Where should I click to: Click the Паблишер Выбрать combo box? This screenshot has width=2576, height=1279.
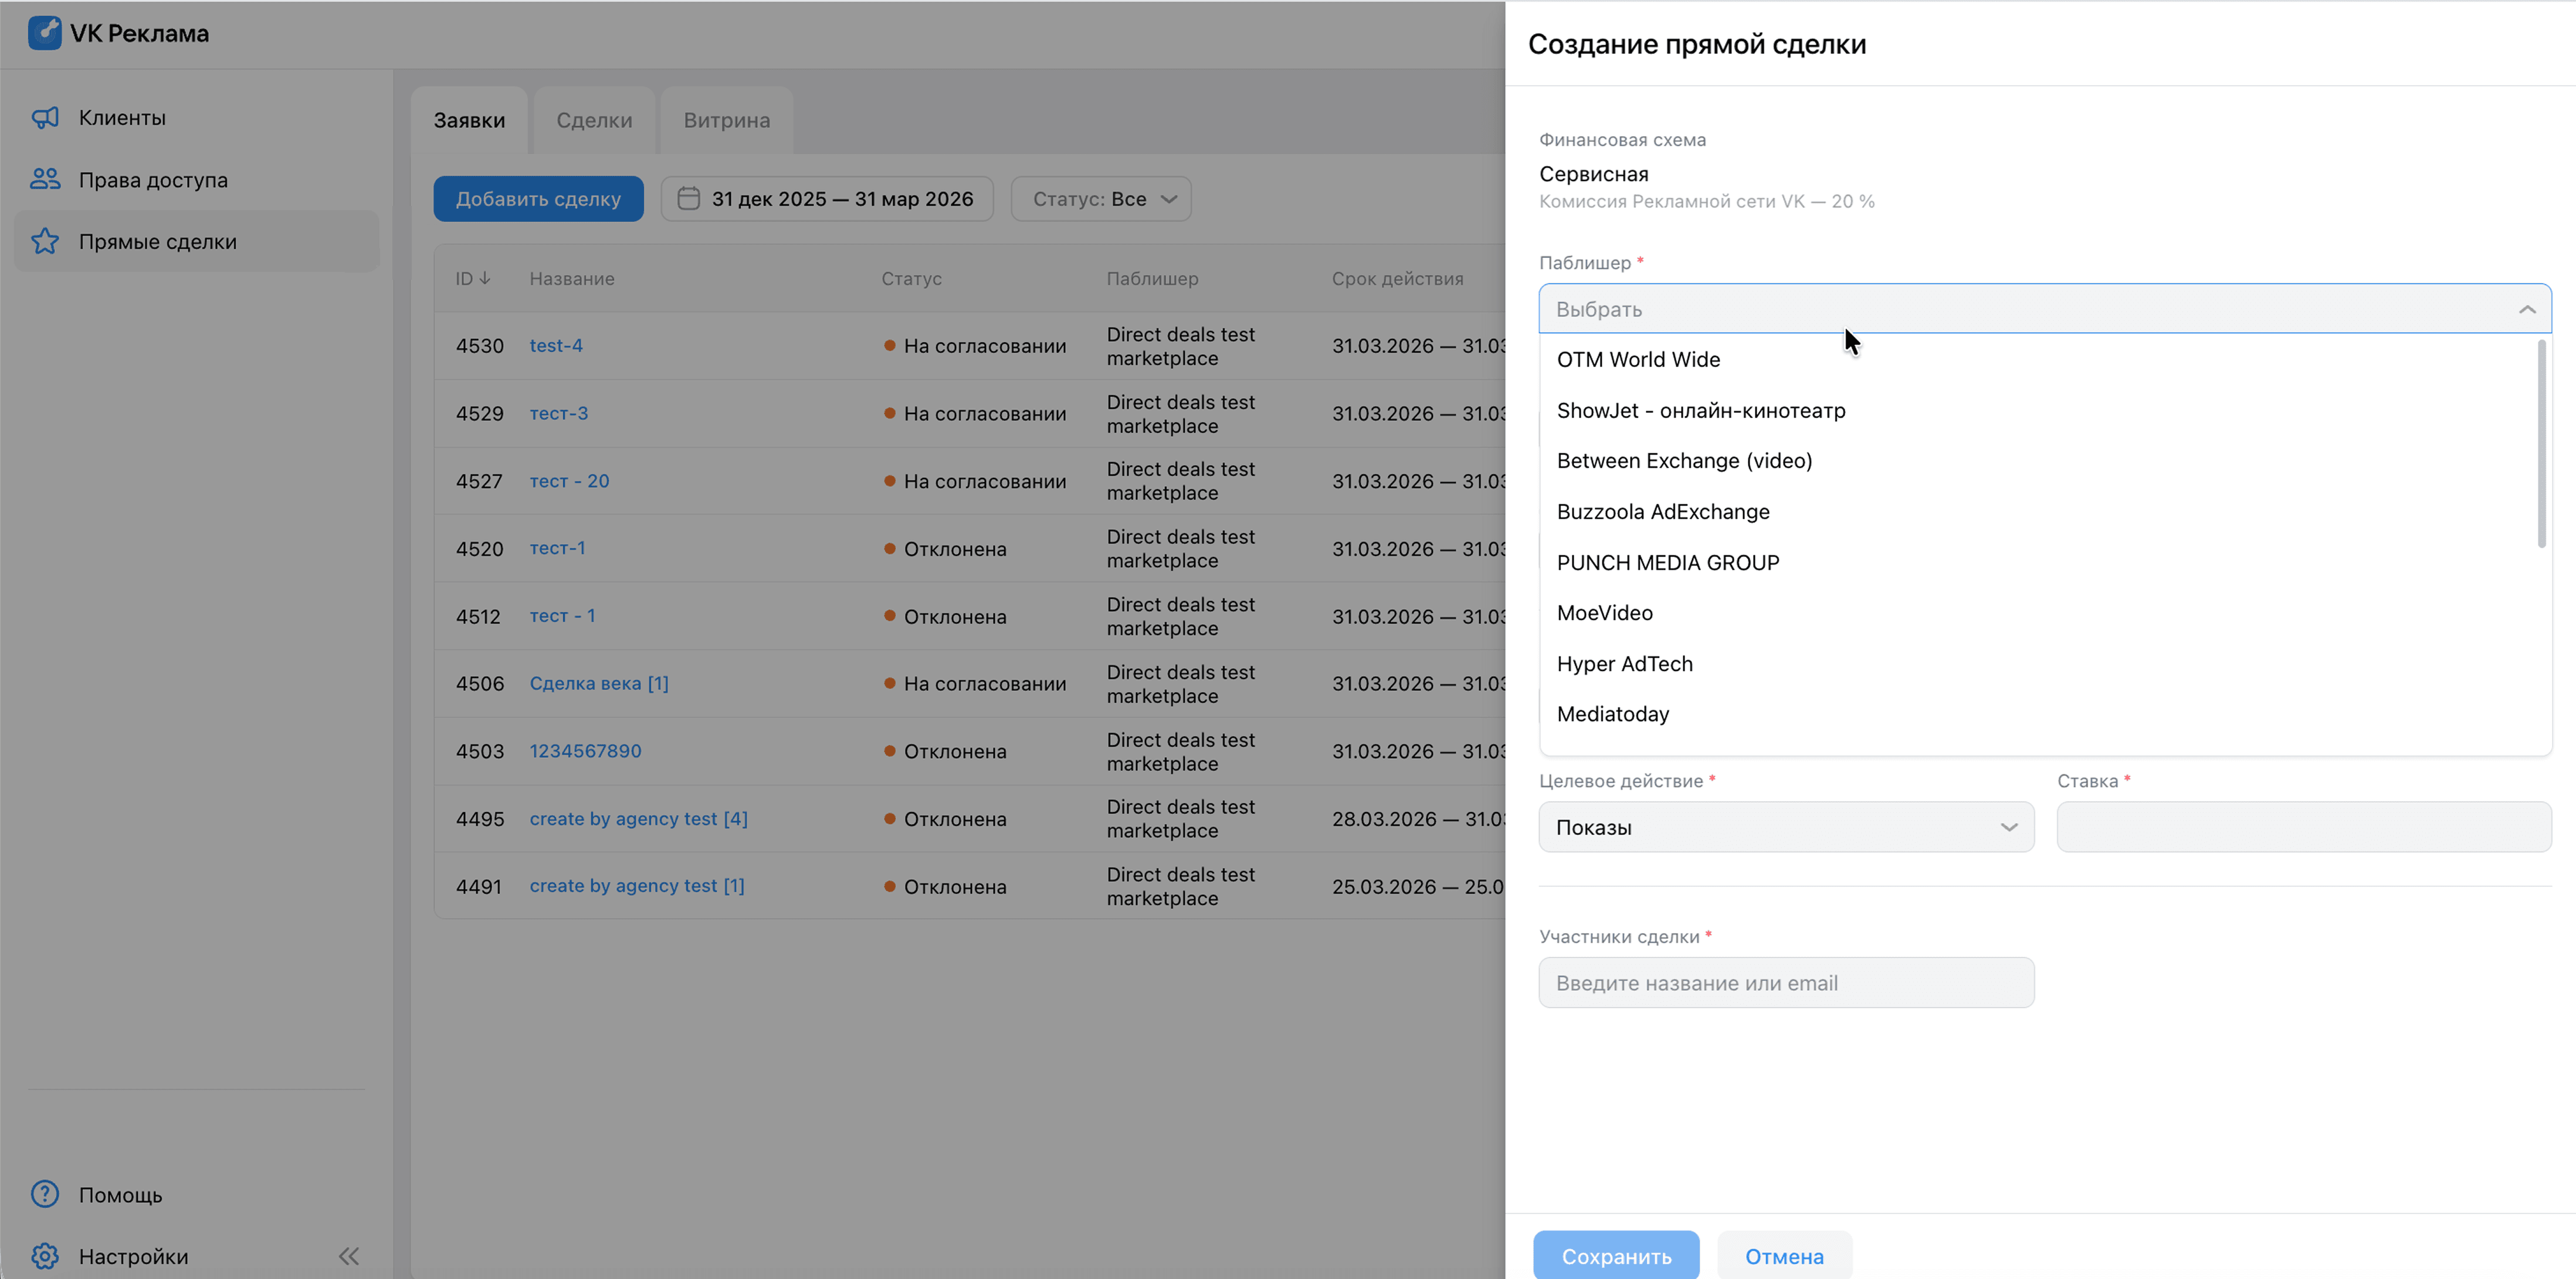pos(2045,309)
